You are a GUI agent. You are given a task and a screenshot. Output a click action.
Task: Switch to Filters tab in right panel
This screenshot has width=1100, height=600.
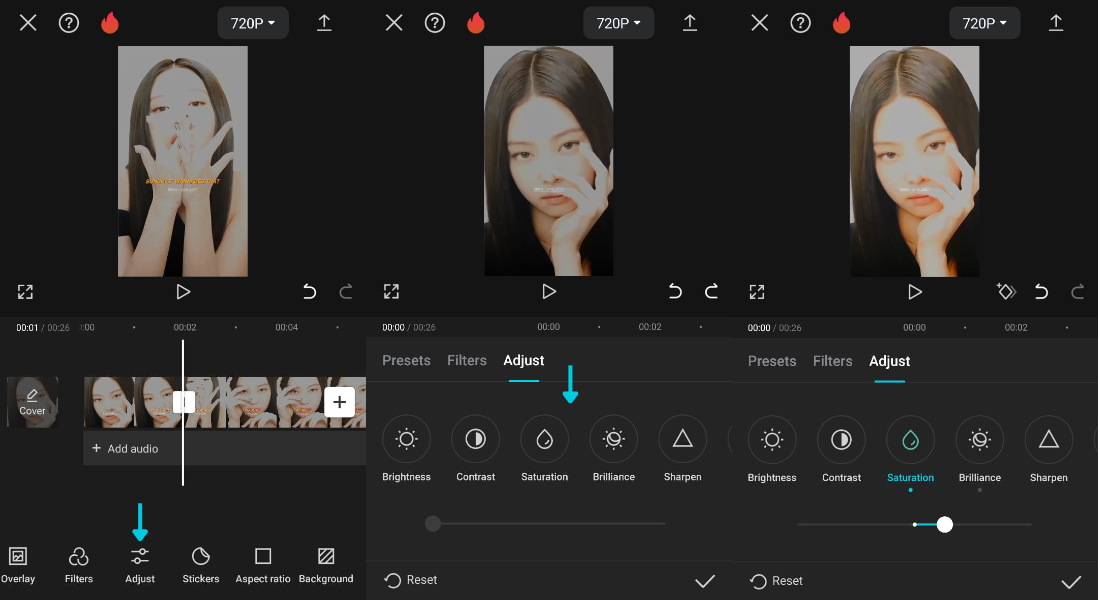click(x=833, y=361)
